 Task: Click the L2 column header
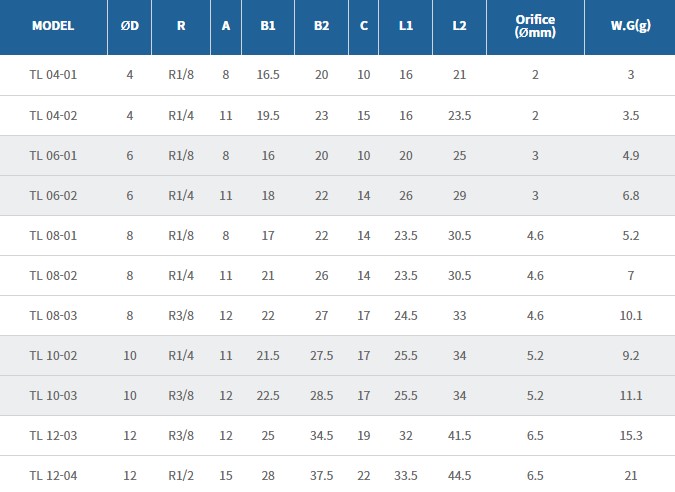459,26
